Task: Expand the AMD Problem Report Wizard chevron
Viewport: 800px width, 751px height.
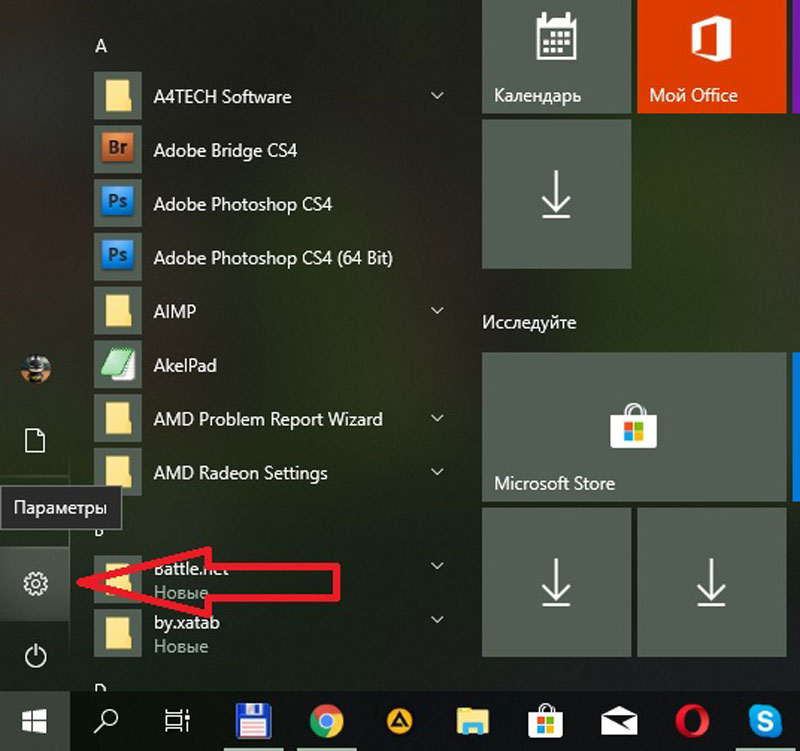Action: [x=437, y=418]
